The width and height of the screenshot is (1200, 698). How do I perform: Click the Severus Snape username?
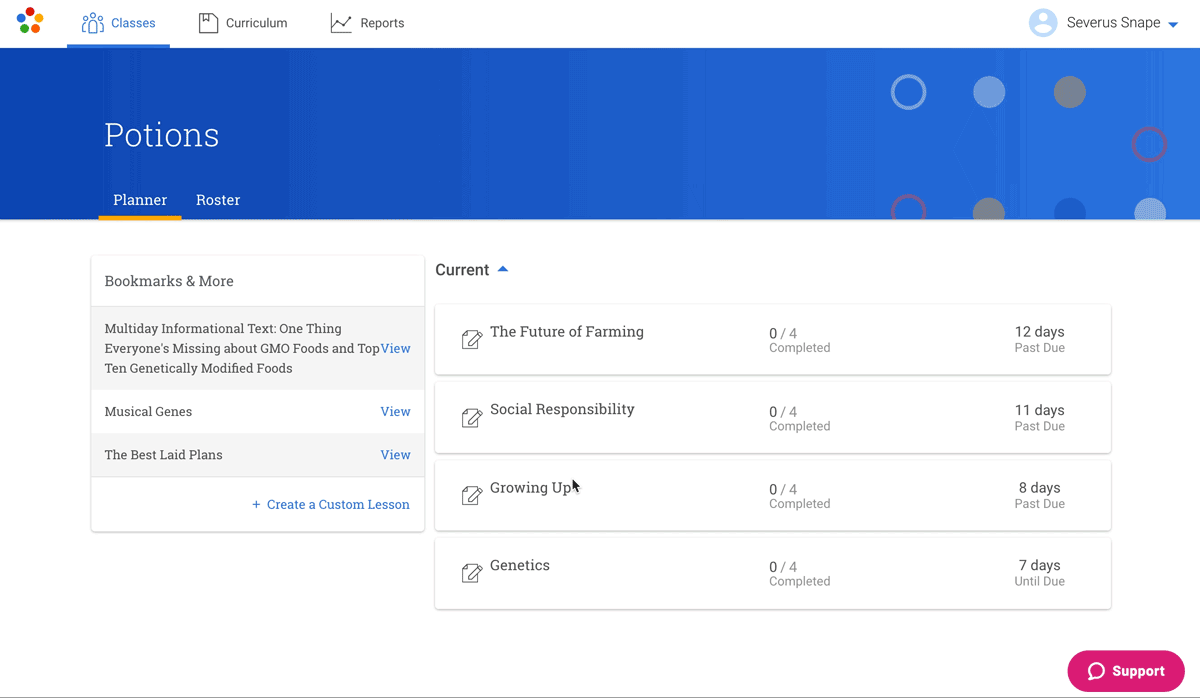point(1114,23)
